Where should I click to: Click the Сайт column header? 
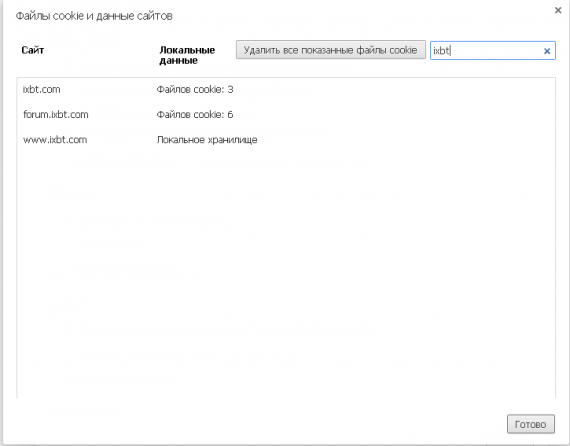tap(33, 50)
